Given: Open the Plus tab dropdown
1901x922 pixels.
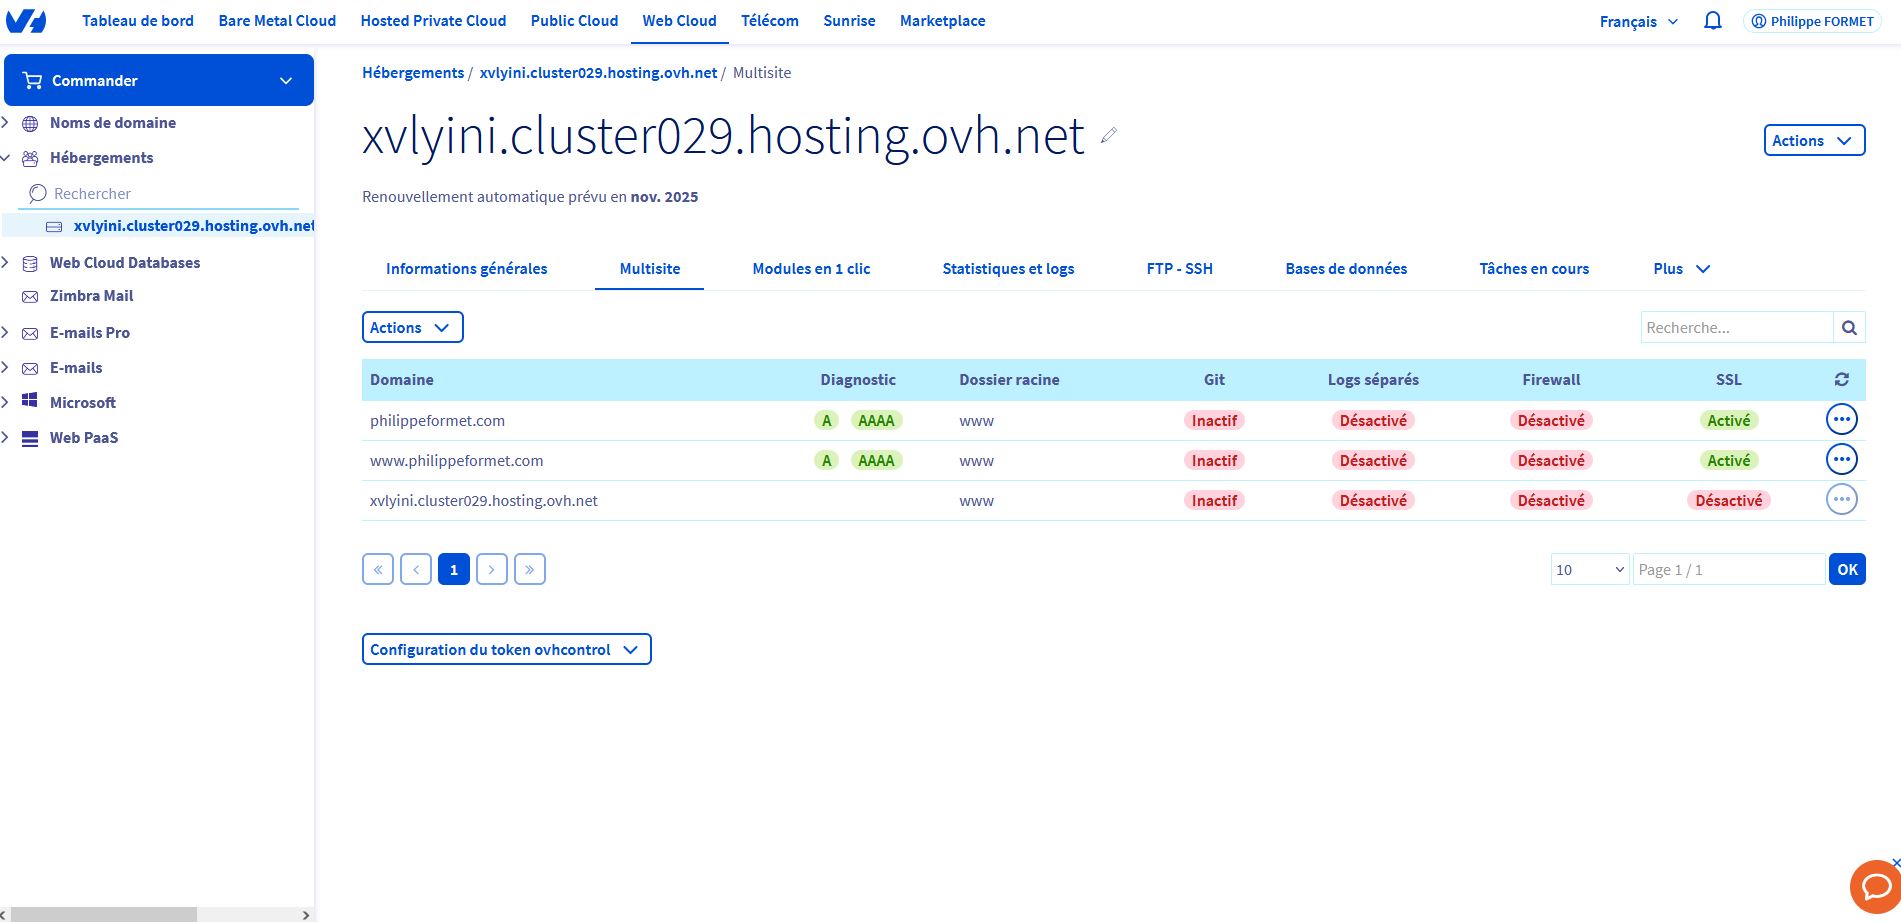Looking at the screenshot, I should point(1681,269).
